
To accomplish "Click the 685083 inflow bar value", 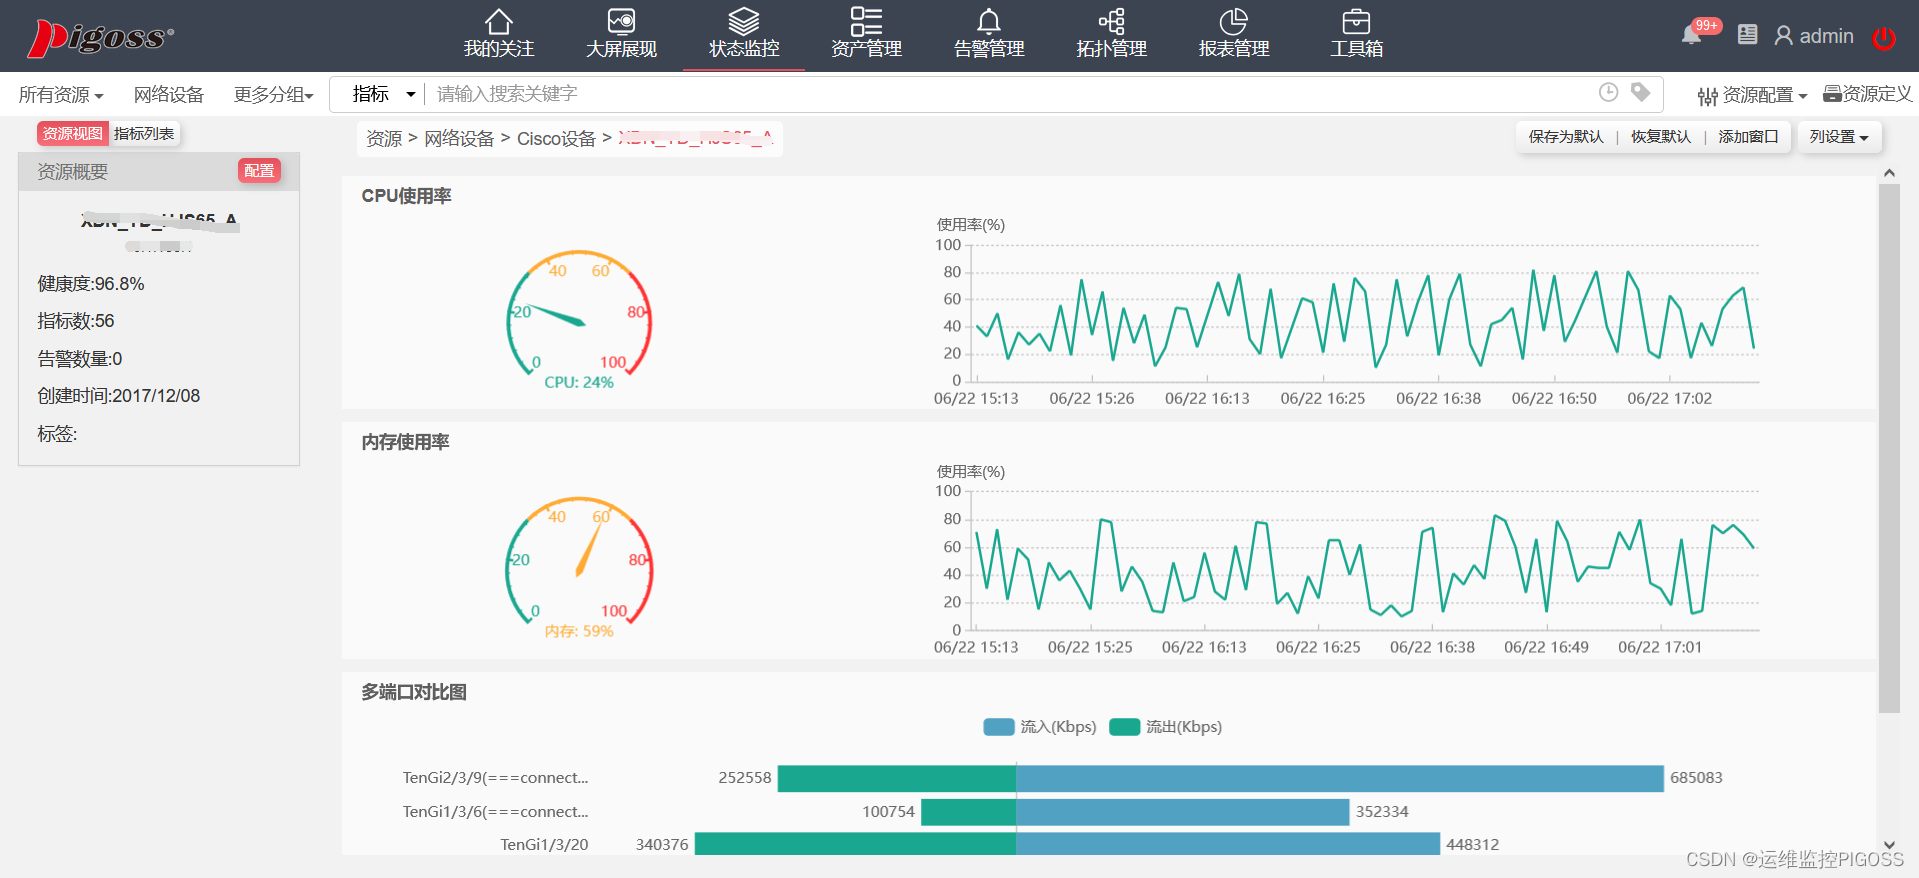I will (x=1696, y=778).
